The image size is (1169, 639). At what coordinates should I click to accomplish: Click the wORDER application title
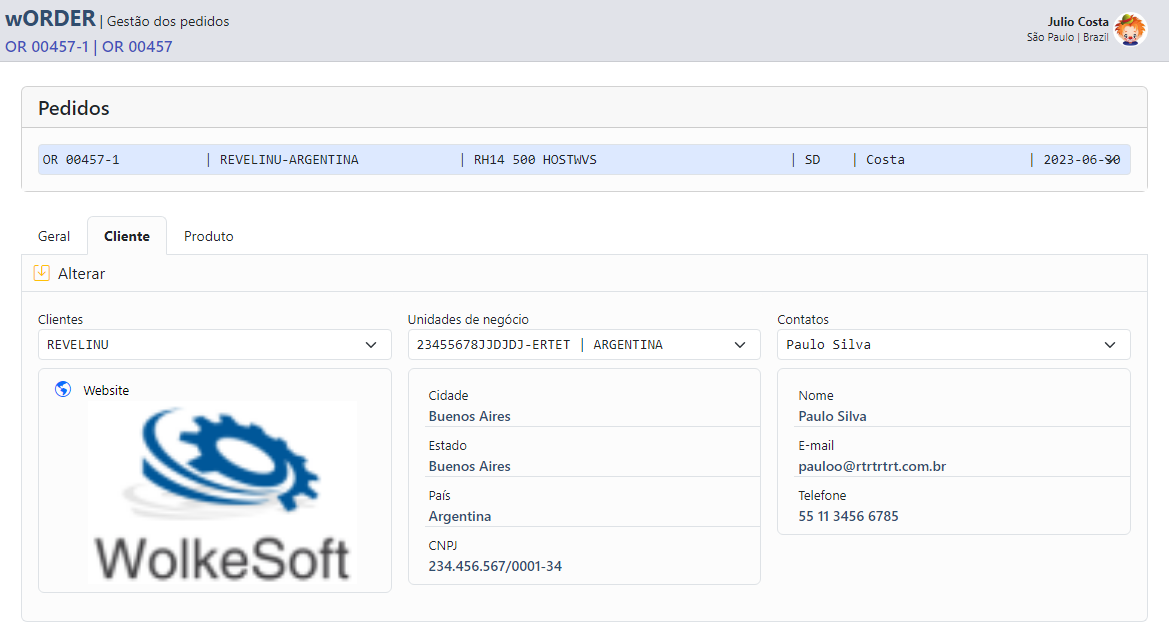pyautogui.click(x=50, y=18)
